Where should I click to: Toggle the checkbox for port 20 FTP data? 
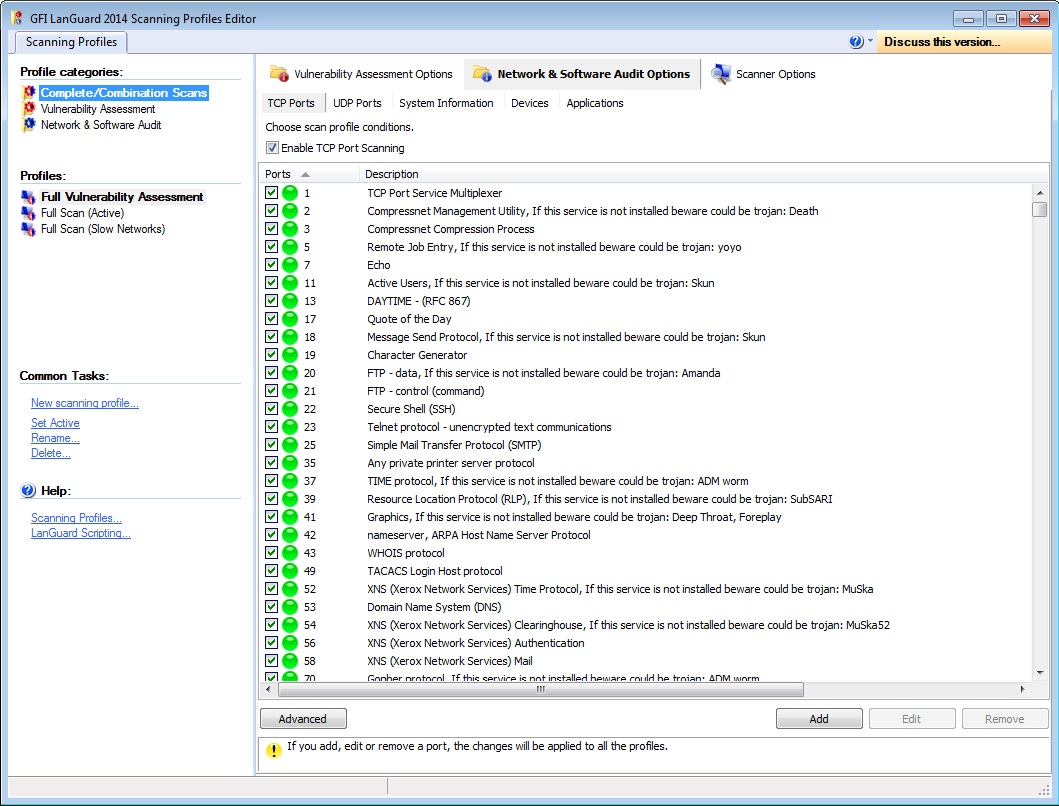[272, 372]
